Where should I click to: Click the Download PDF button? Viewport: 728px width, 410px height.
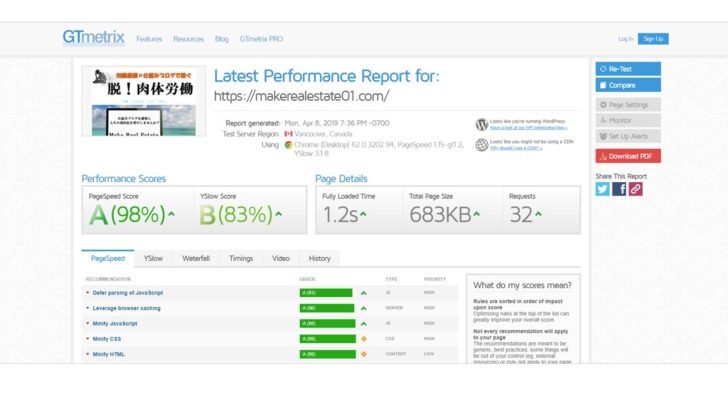[x=628, y=156]
